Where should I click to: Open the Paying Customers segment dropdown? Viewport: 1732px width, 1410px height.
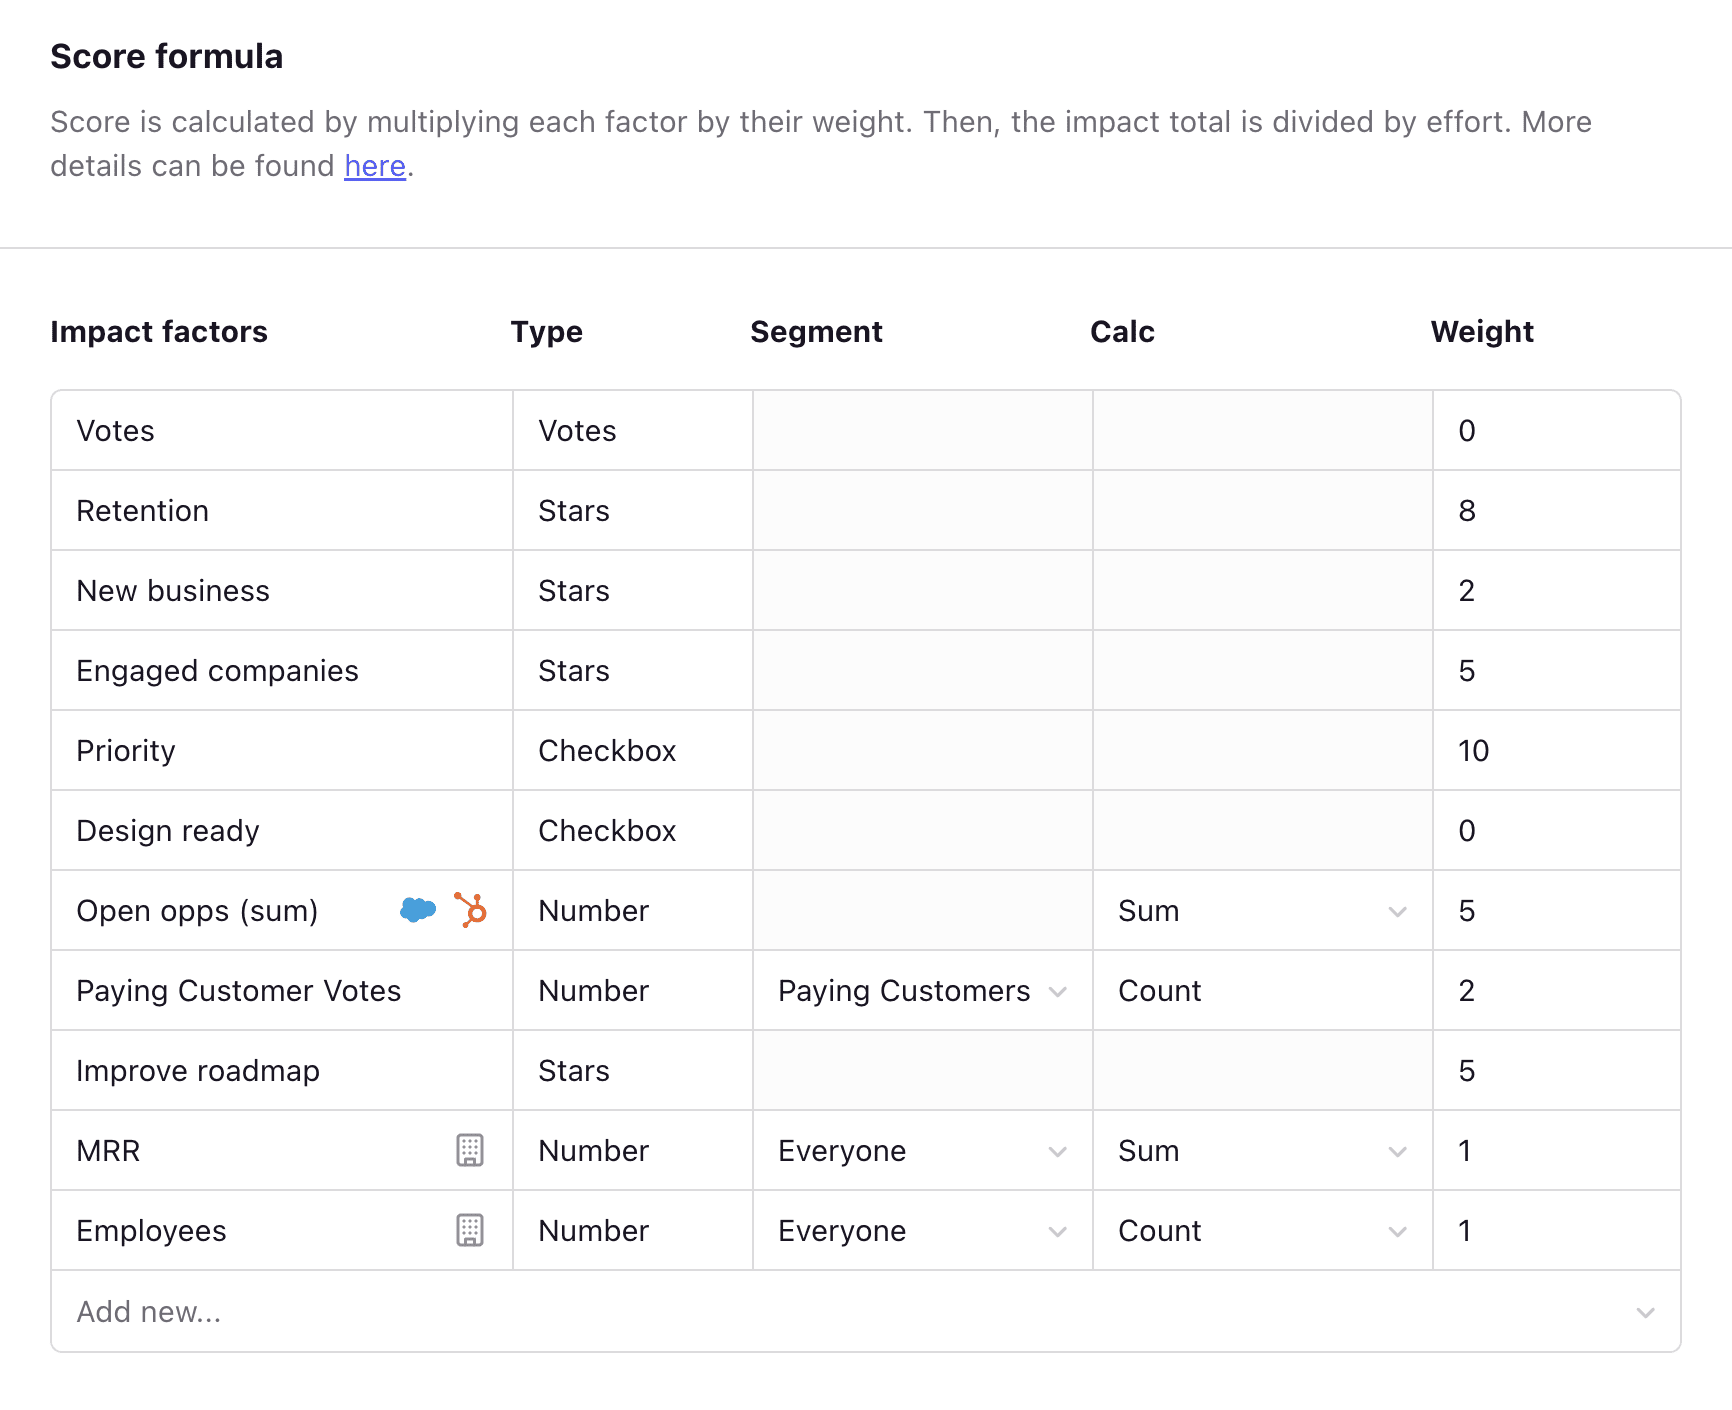click(x=922, y=990)
